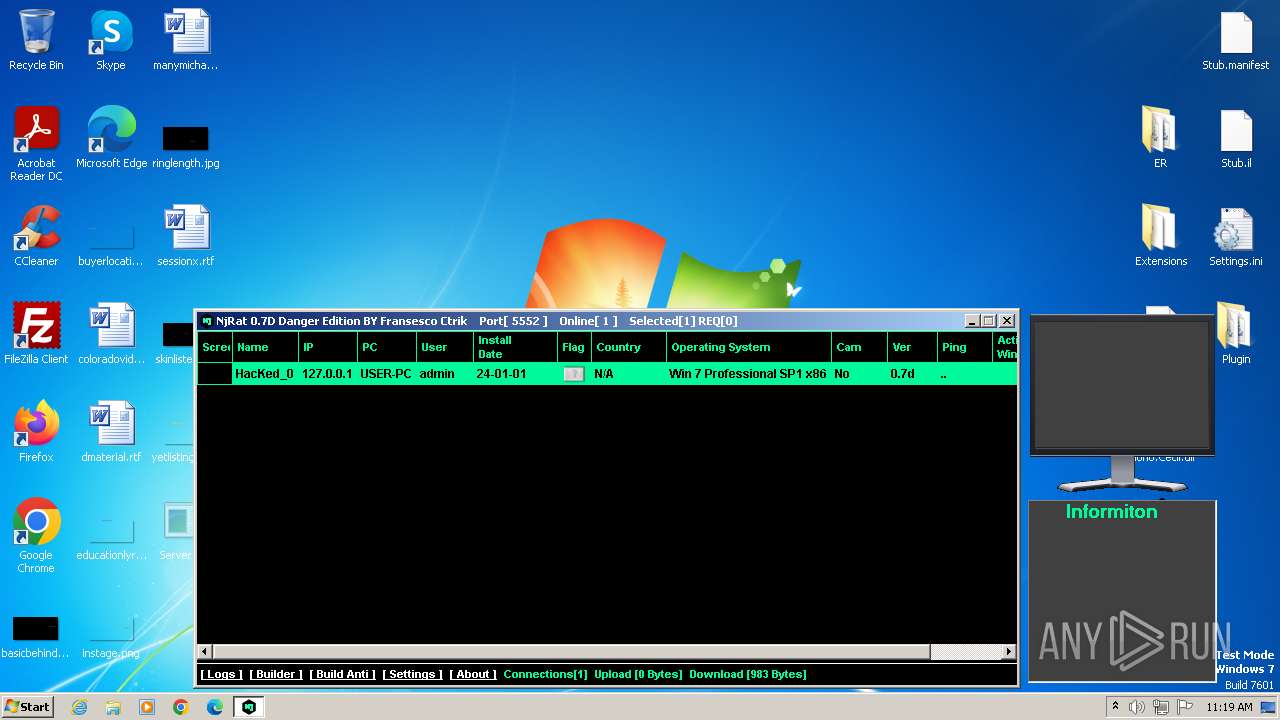
Task: Open the Extensions folder icon
Action: 1160,236
